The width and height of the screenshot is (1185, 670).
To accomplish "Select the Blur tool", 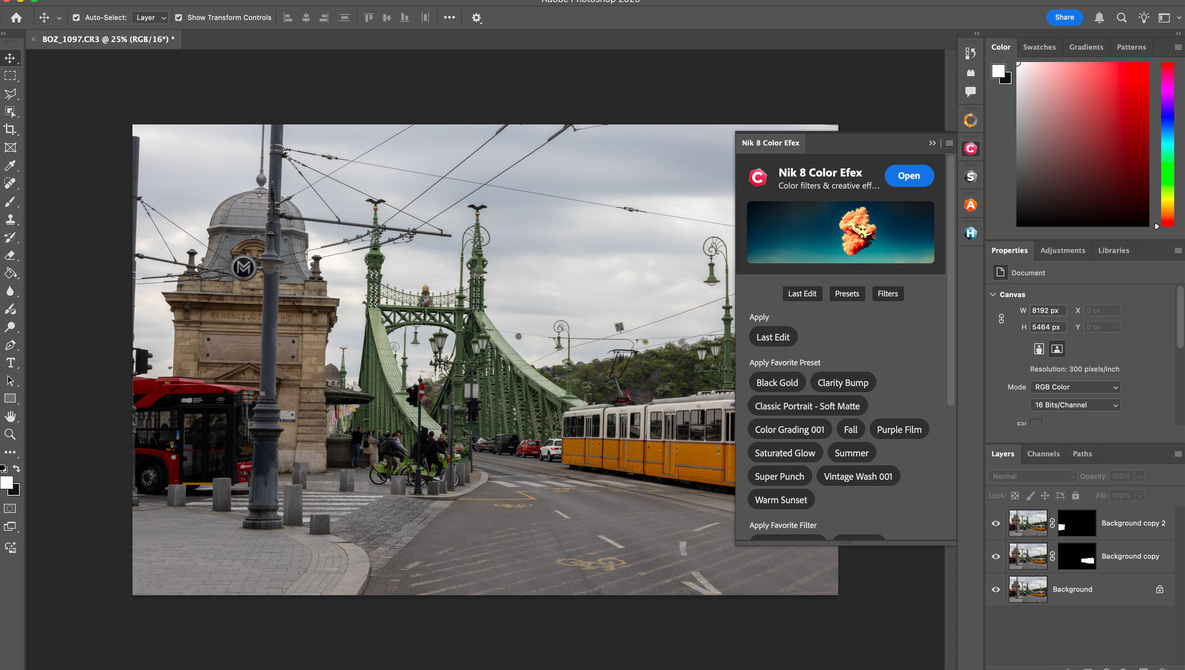I will click(x=11, y=292).
